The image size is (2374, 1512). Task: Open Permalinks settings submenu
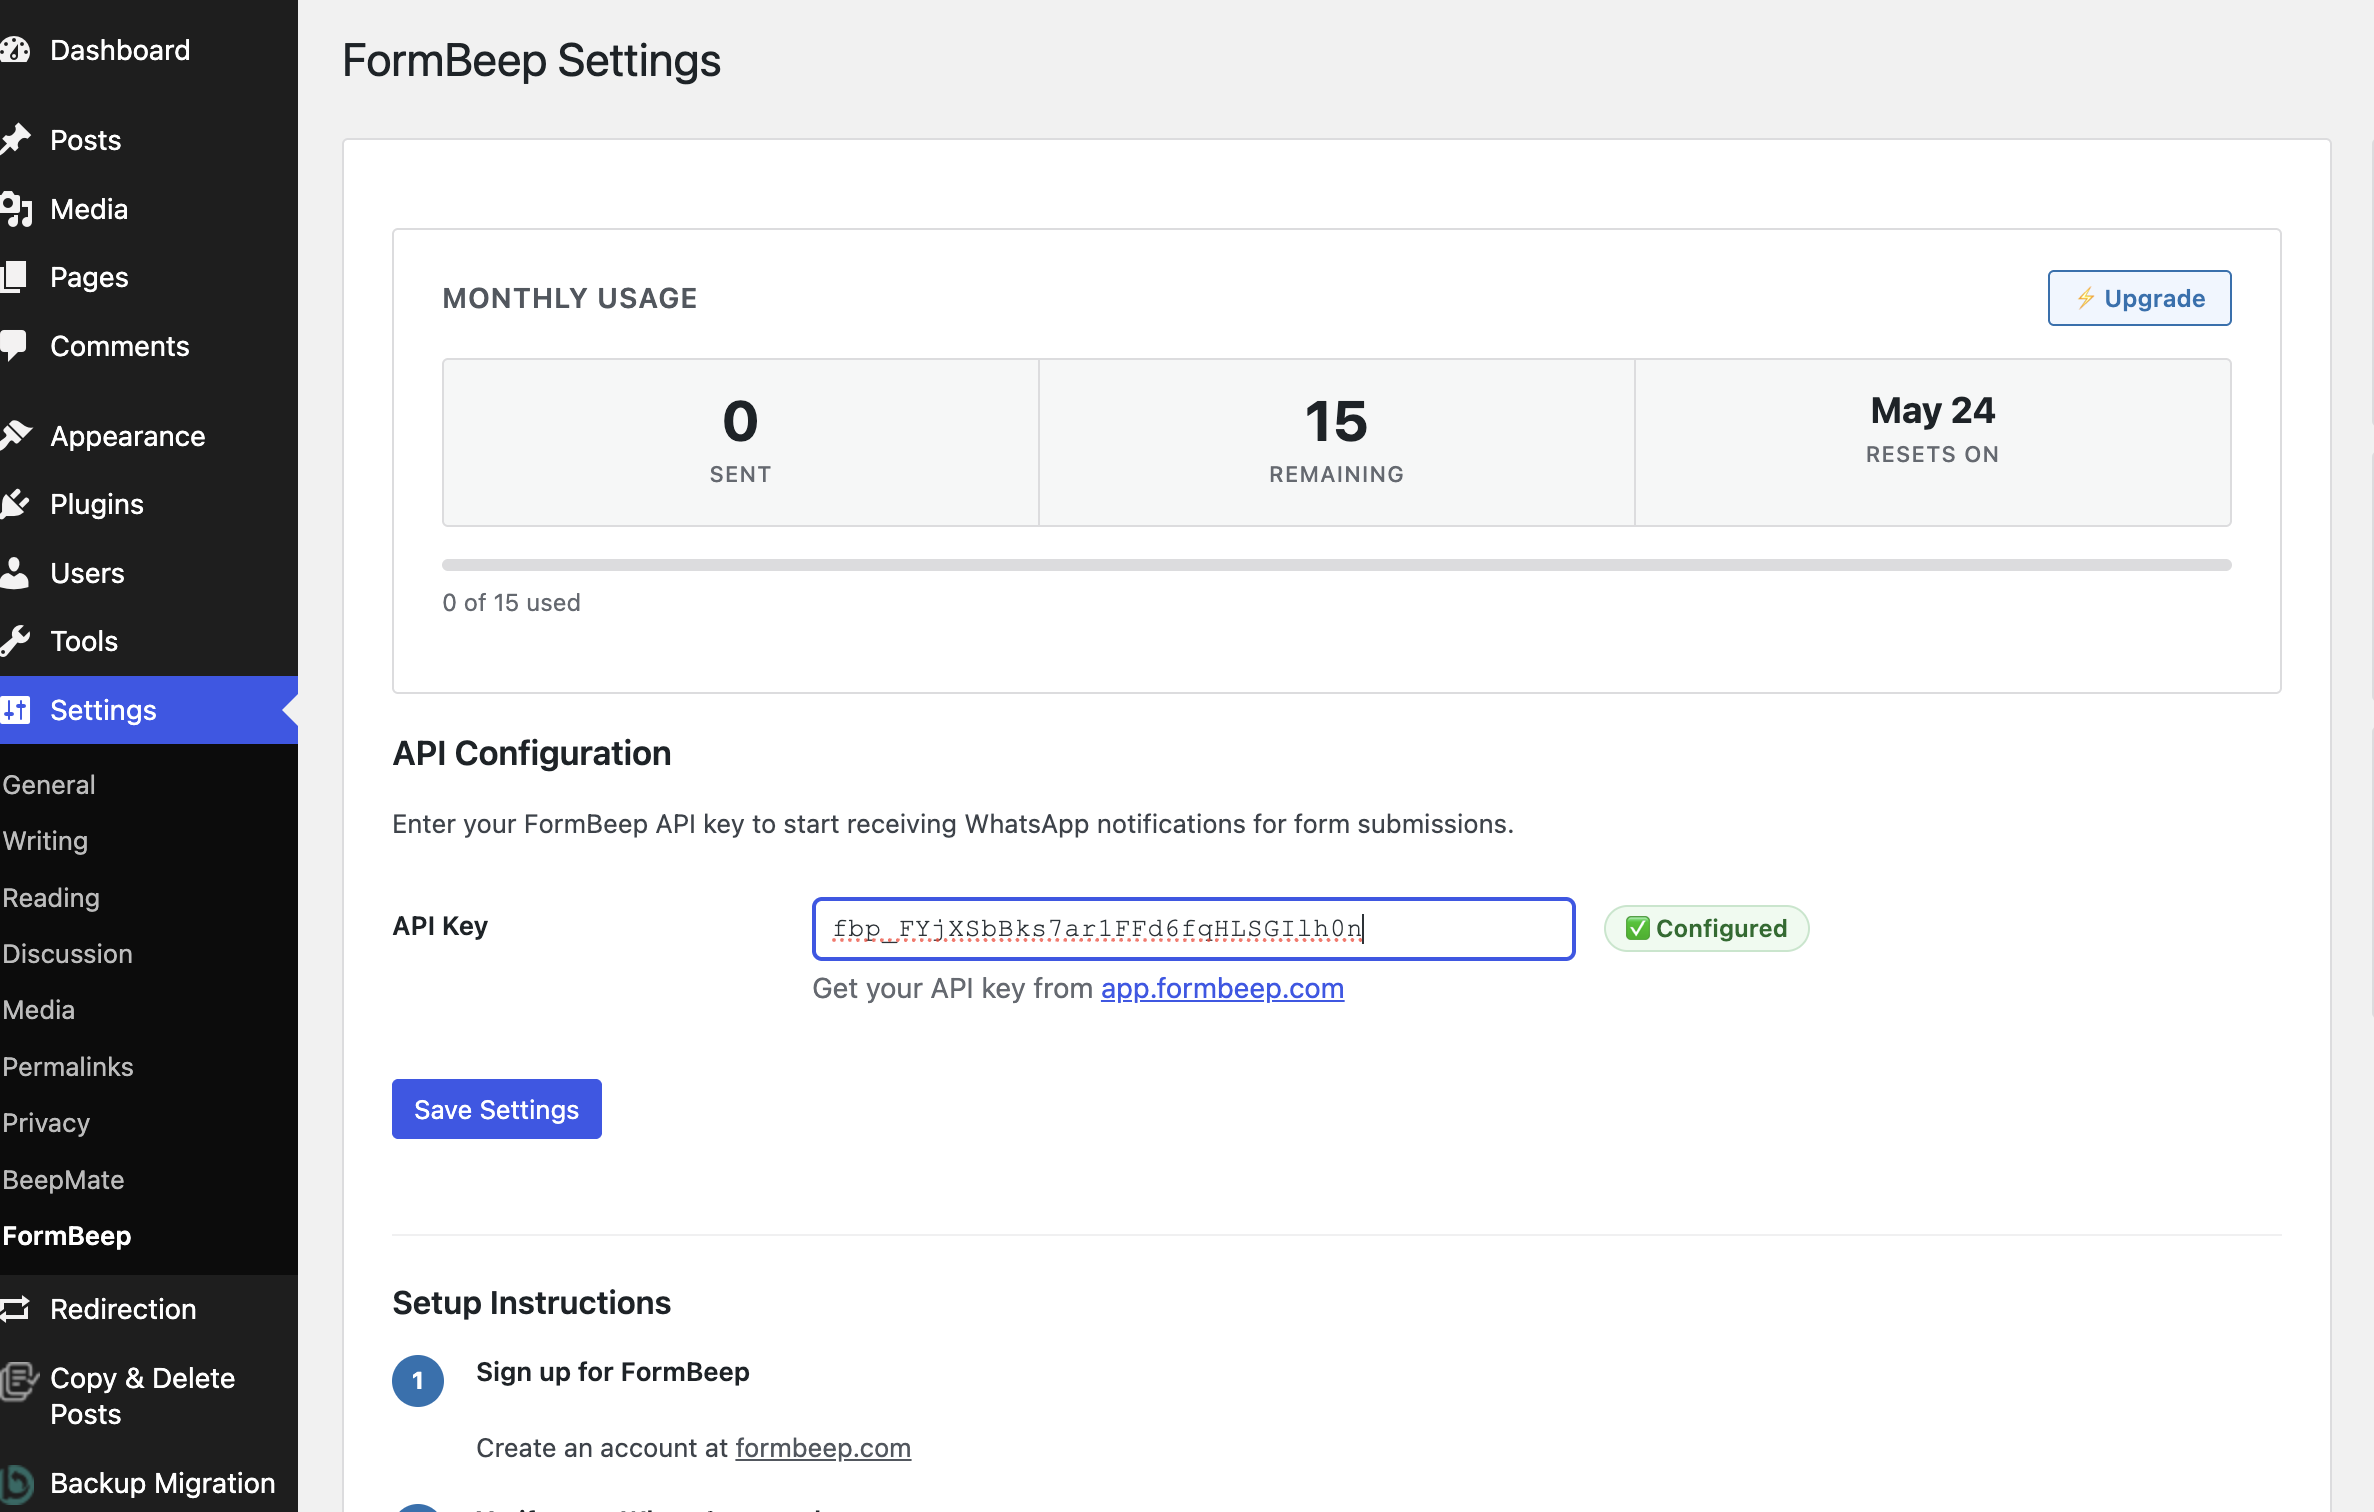[x=68, y=1067]
